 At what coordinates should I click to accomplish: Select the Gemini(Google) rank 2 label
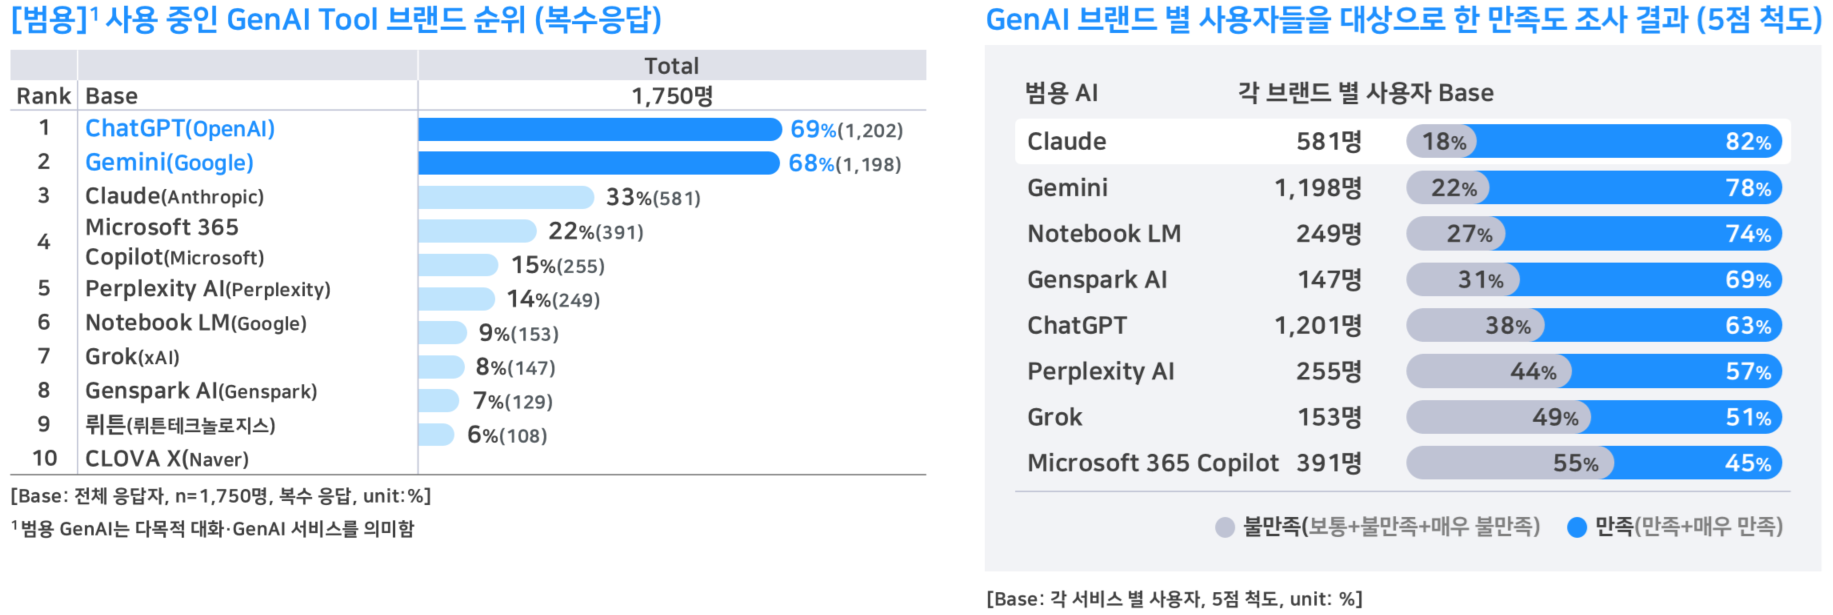coord(169,162)
